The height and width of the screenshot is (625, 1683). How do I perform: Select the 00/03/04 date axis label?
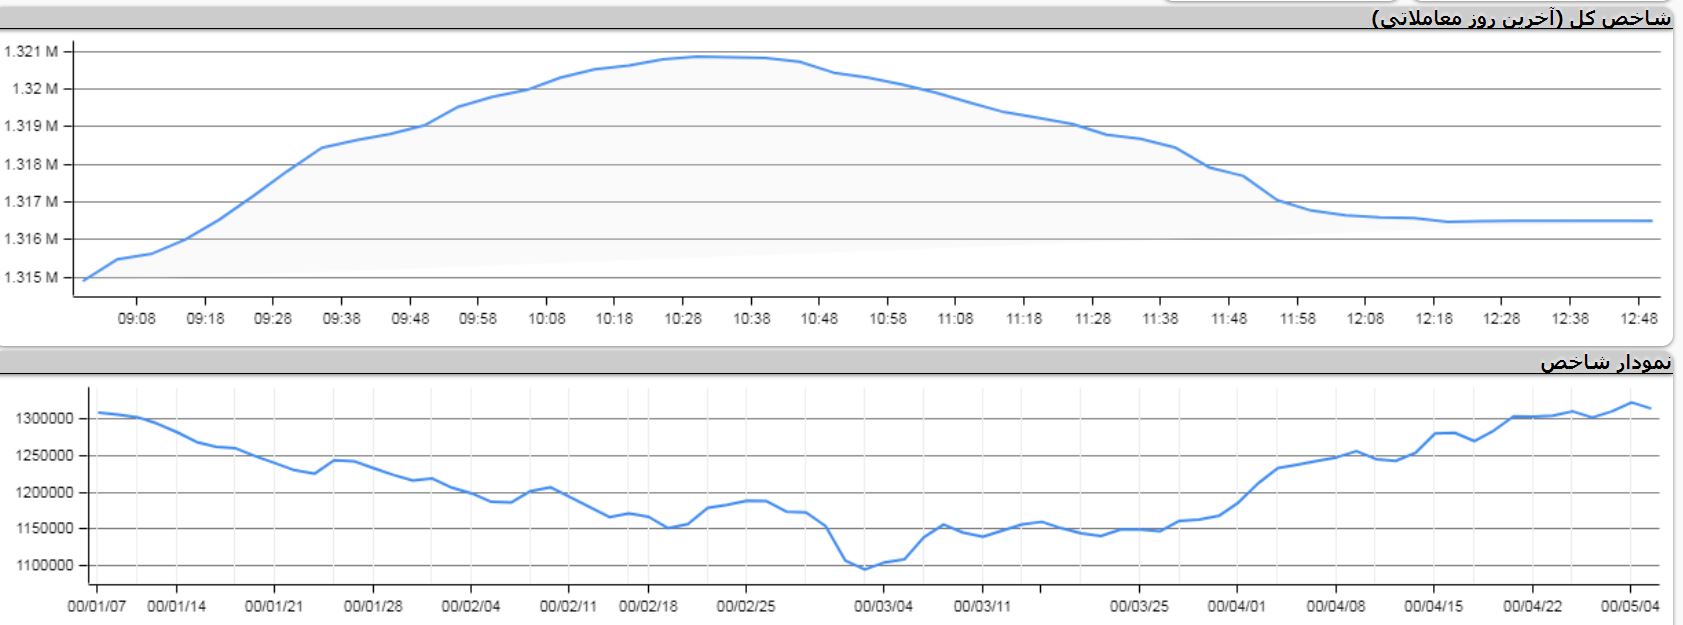point(883,606)
